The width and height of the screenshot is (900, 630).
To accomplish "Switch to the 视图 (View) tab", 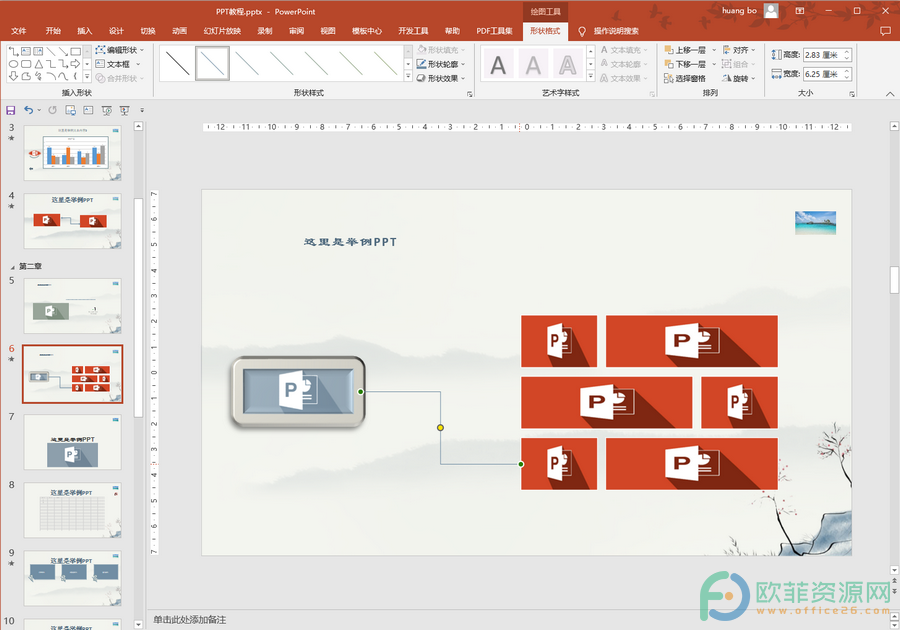I will point(328,31).
